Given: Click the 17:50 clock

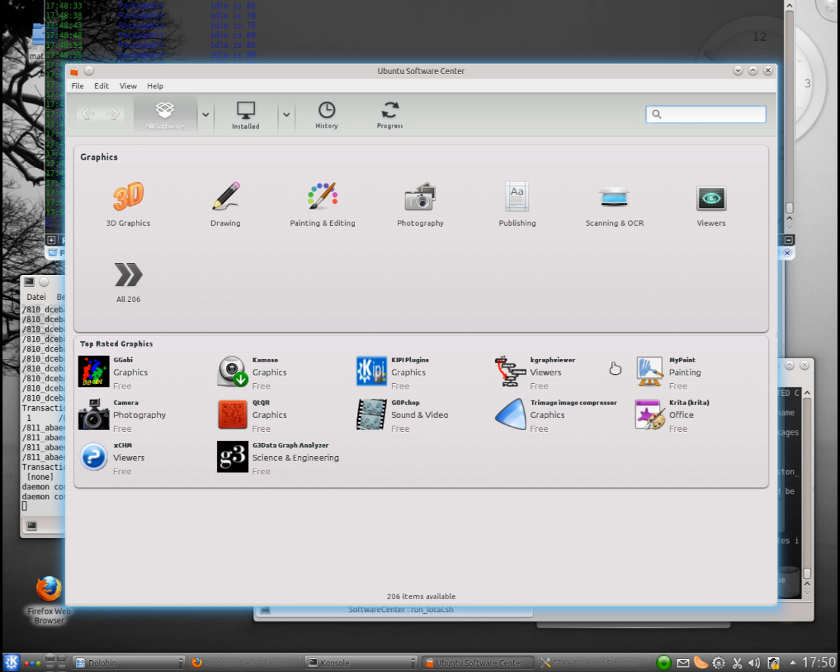Looking at the screenshot, I should tap(819, 663).
